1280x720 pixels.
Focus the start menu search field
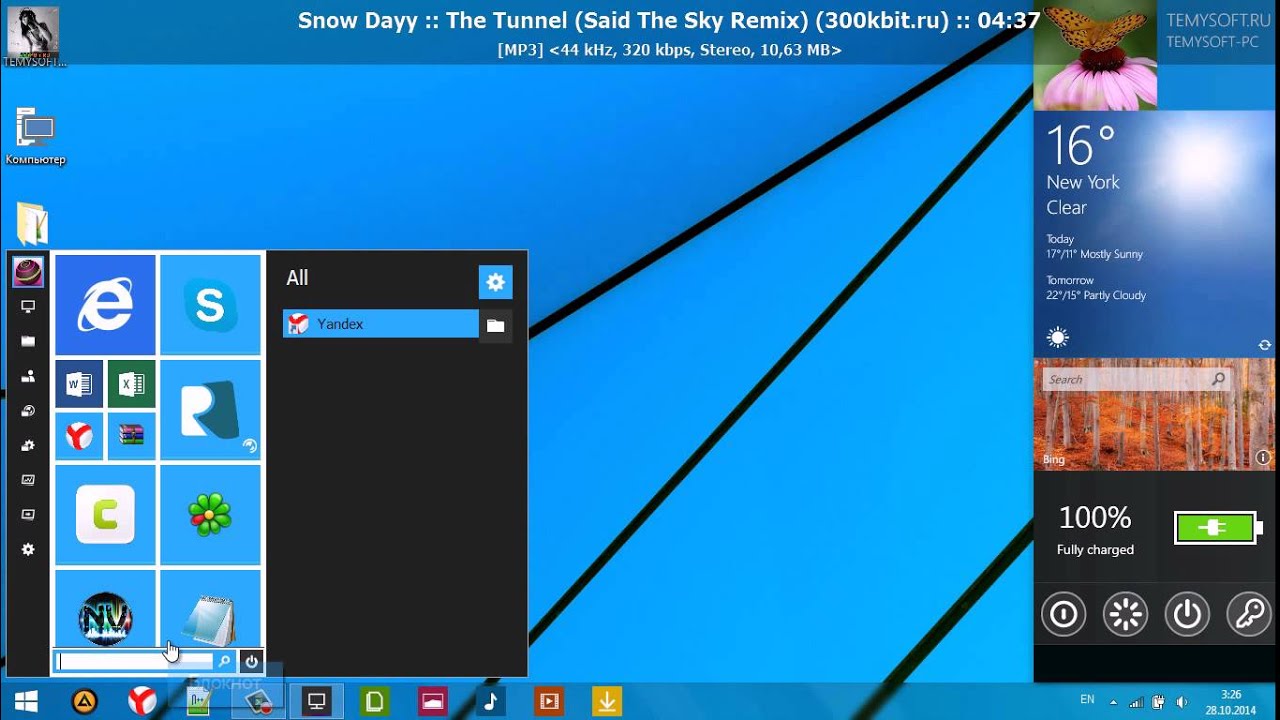click(135, 661)
